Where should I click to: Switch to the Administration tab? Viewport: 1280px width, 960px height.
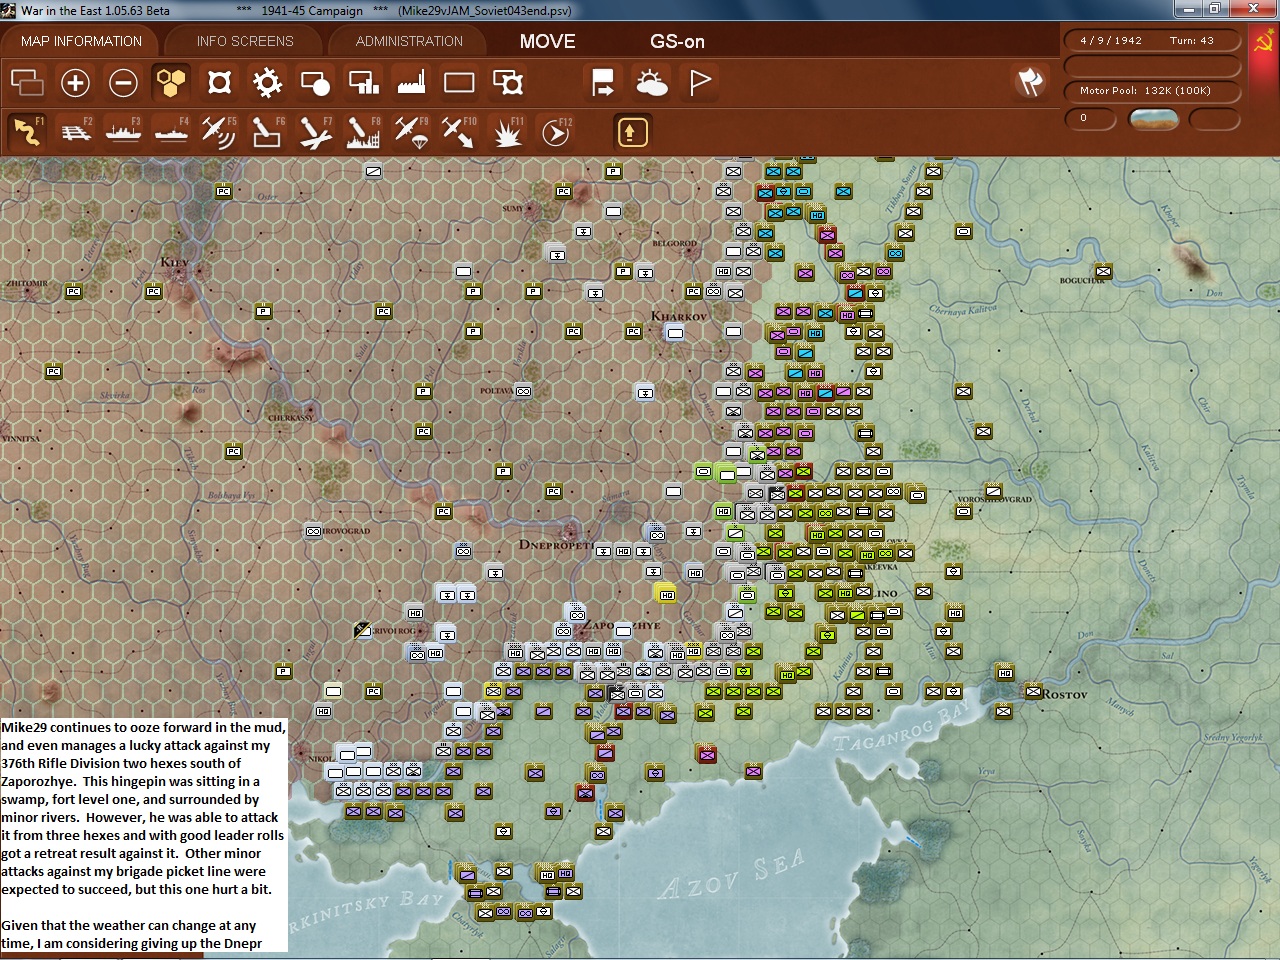coord(409,41)
